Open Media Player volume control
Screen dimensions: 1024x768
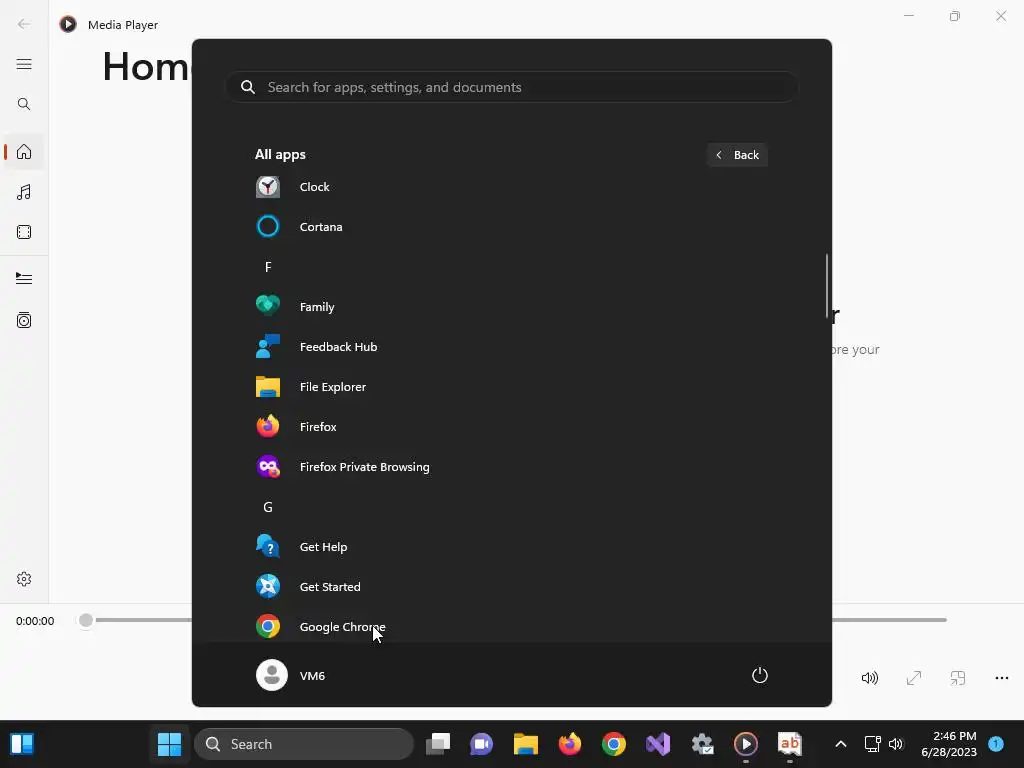click(870, 678)
